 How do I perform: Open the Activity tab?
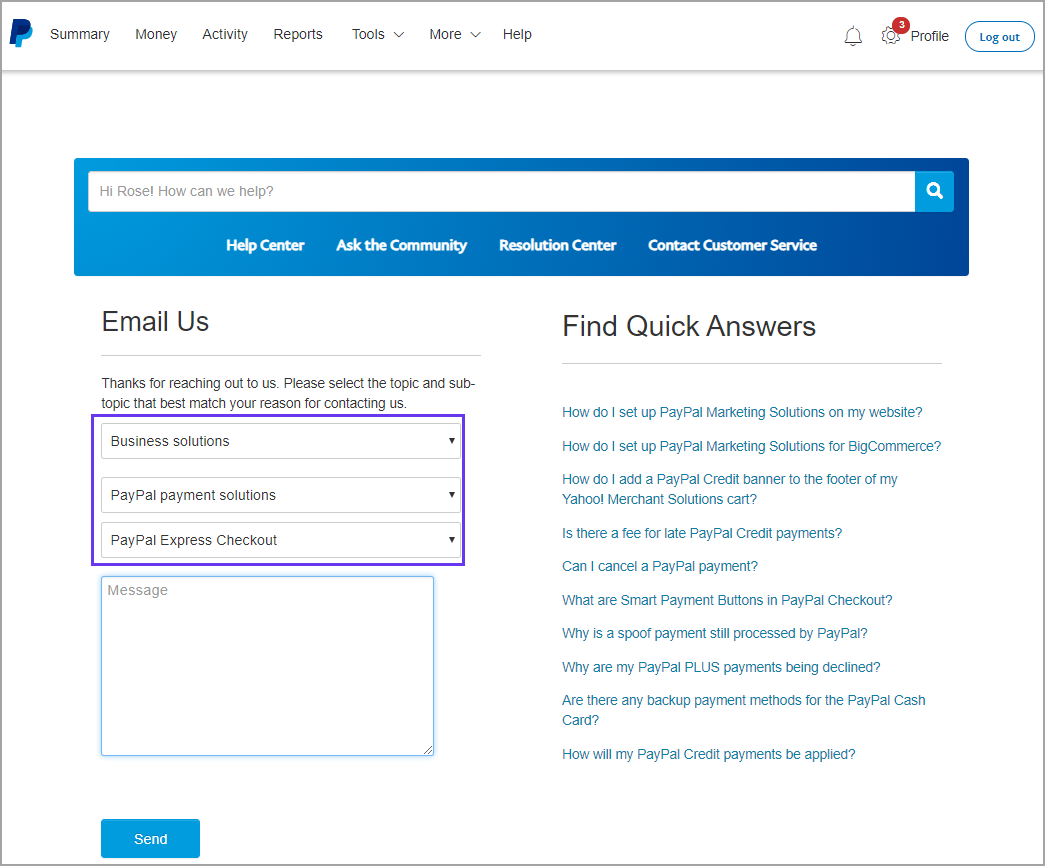225,34
